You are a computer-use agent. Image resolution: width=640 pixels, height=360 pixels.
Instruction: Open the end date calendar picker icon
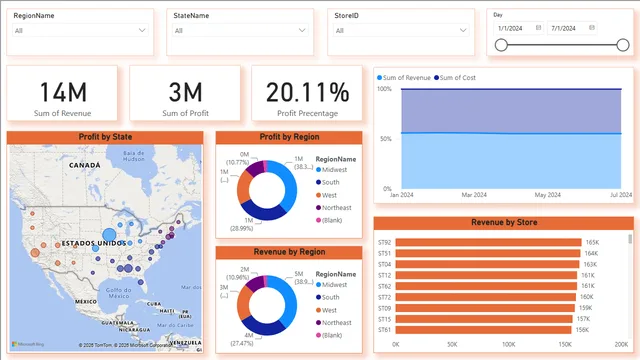pyautogui.click(x=592, y=28)
